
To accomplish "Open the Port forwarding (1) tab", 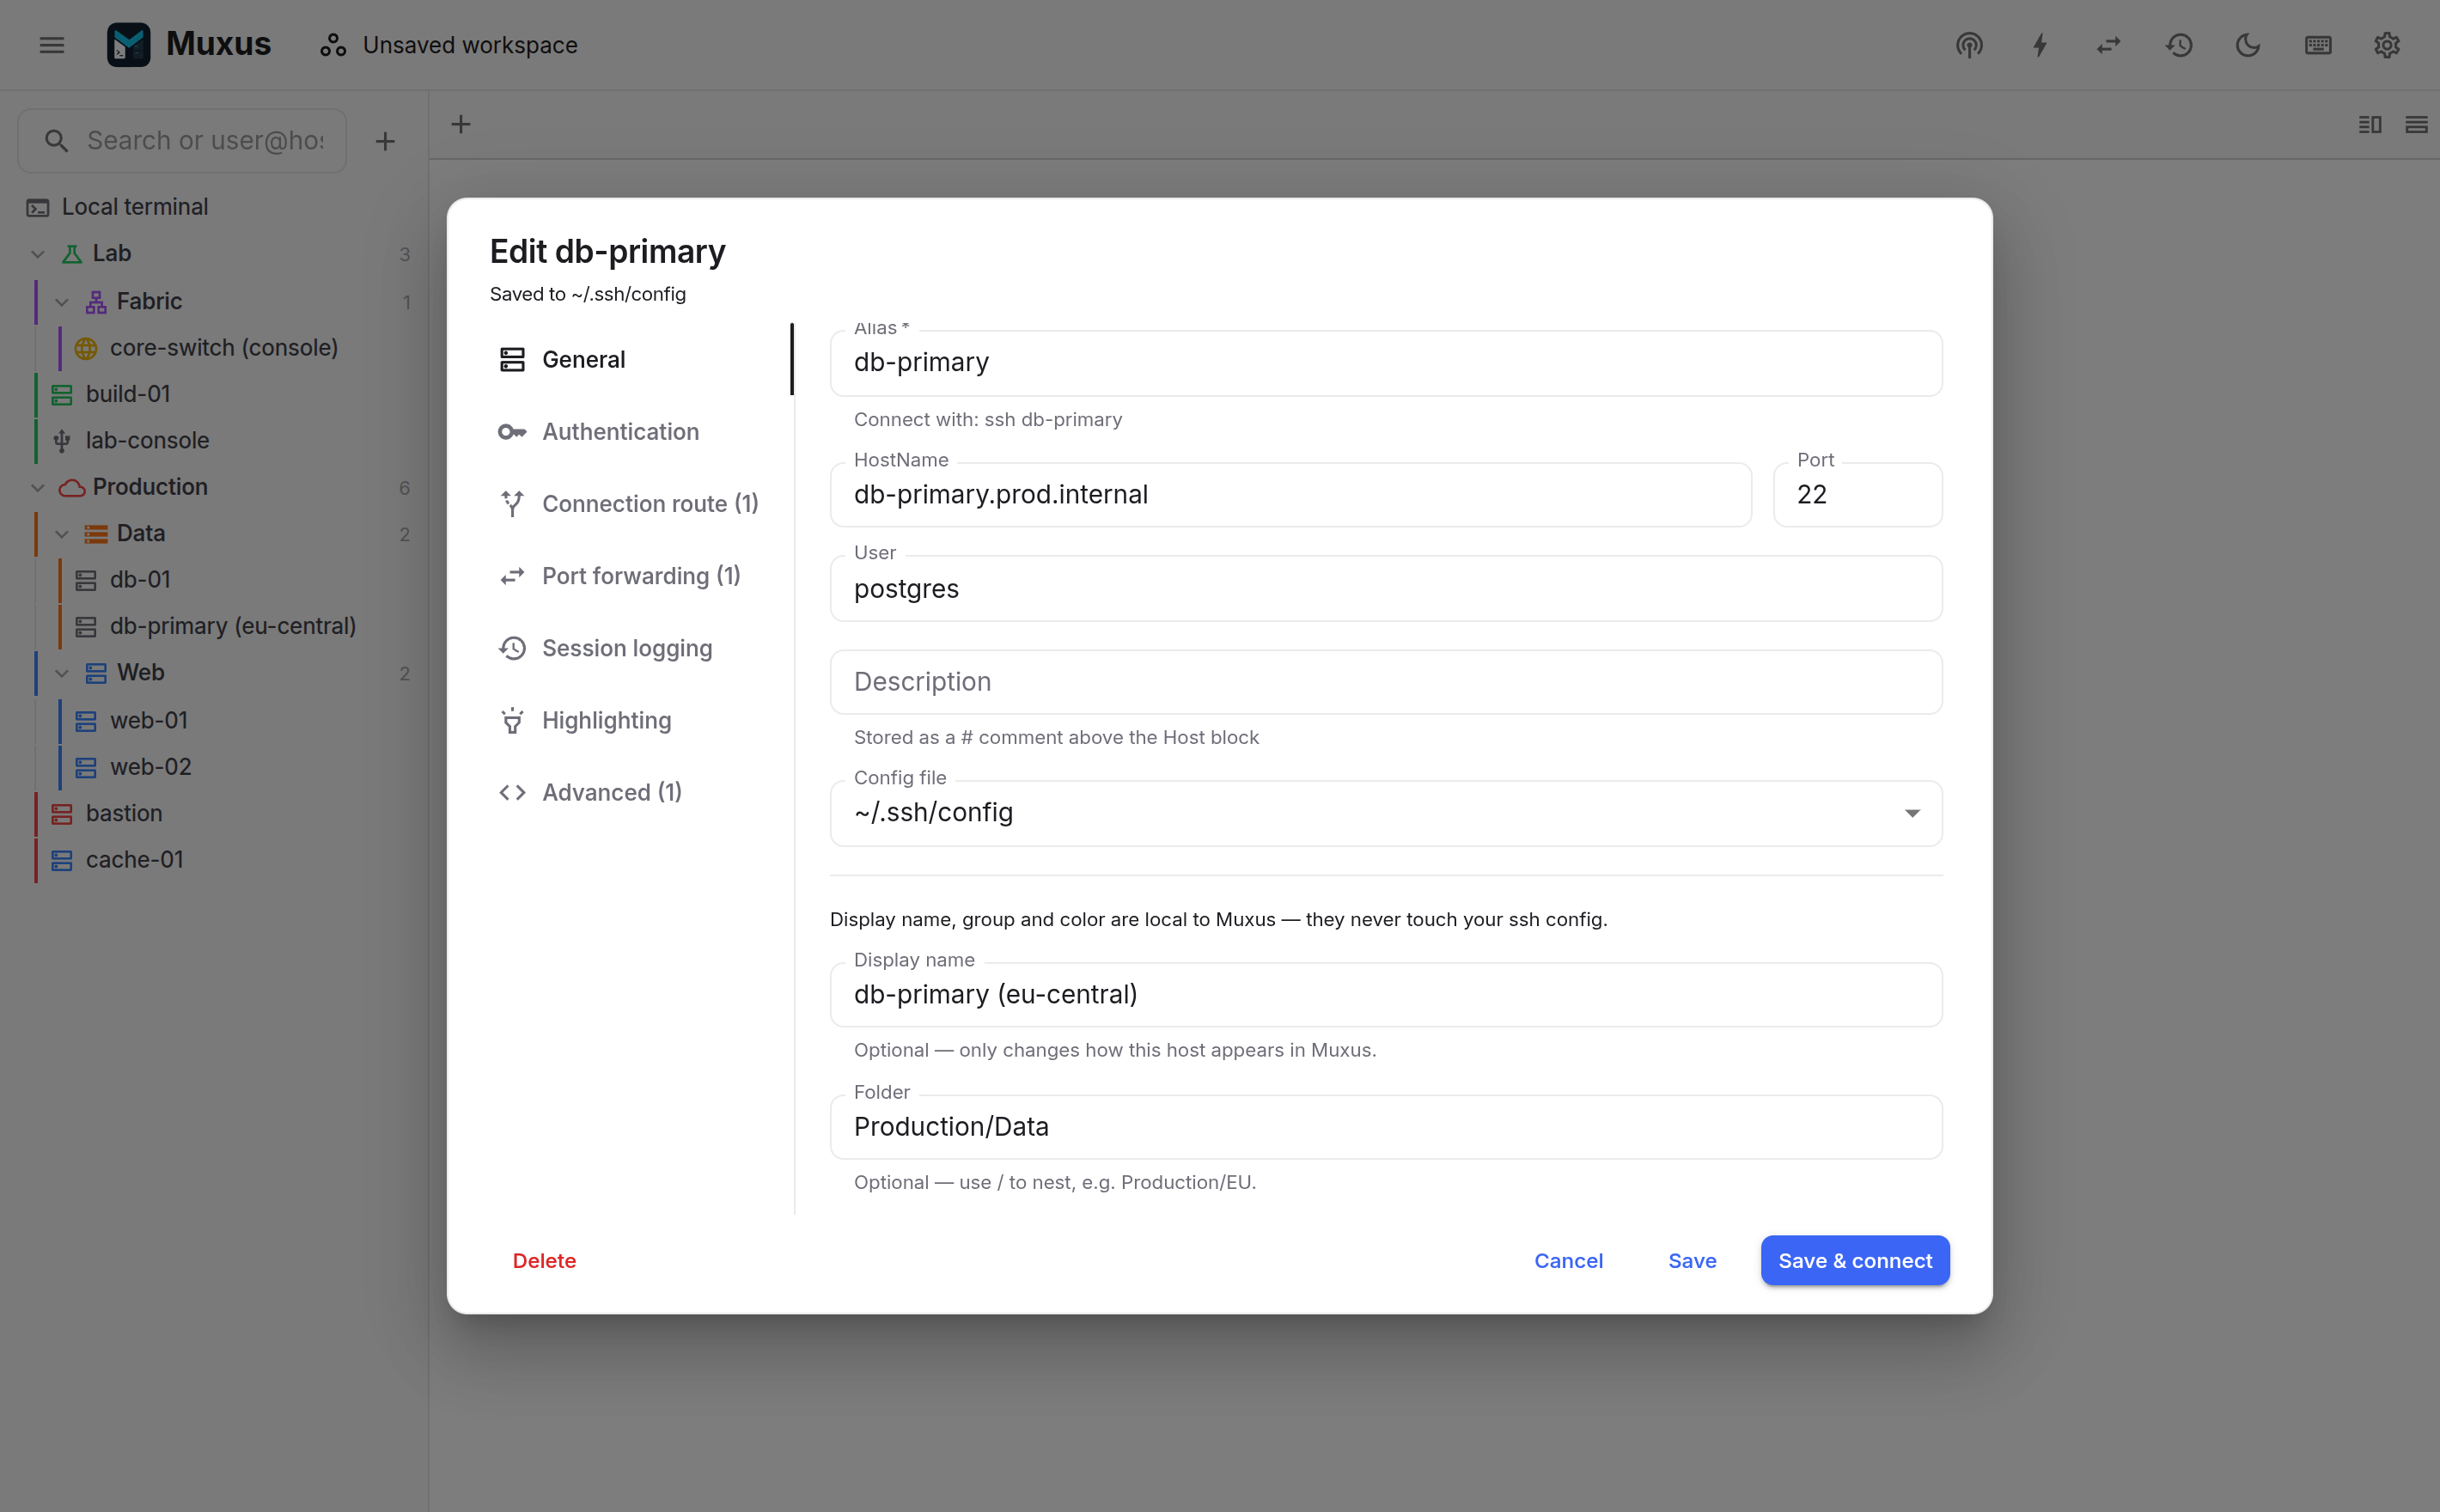I will pos(640,576).
